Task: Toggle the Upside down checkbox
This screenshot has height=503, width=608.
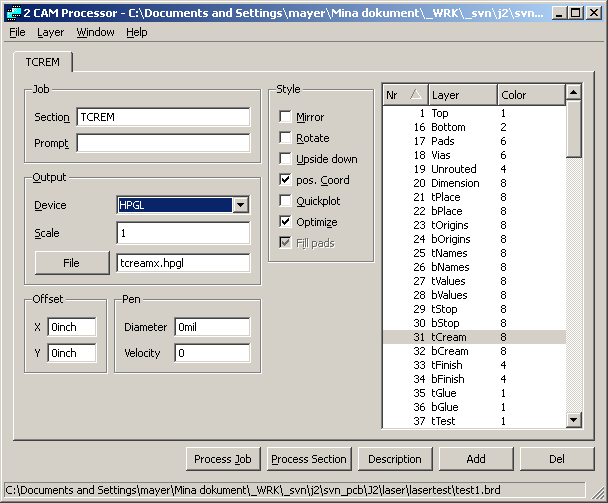Action: pos(285,158)
